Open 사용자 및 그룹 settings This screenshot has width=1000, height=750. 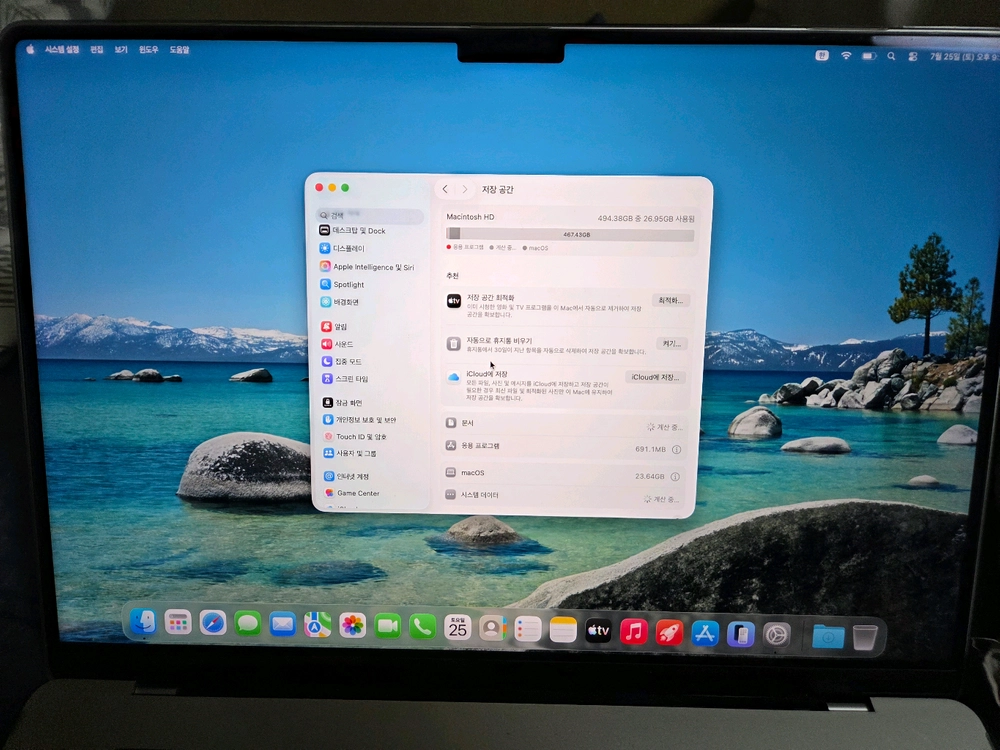(x=350, y=453)
